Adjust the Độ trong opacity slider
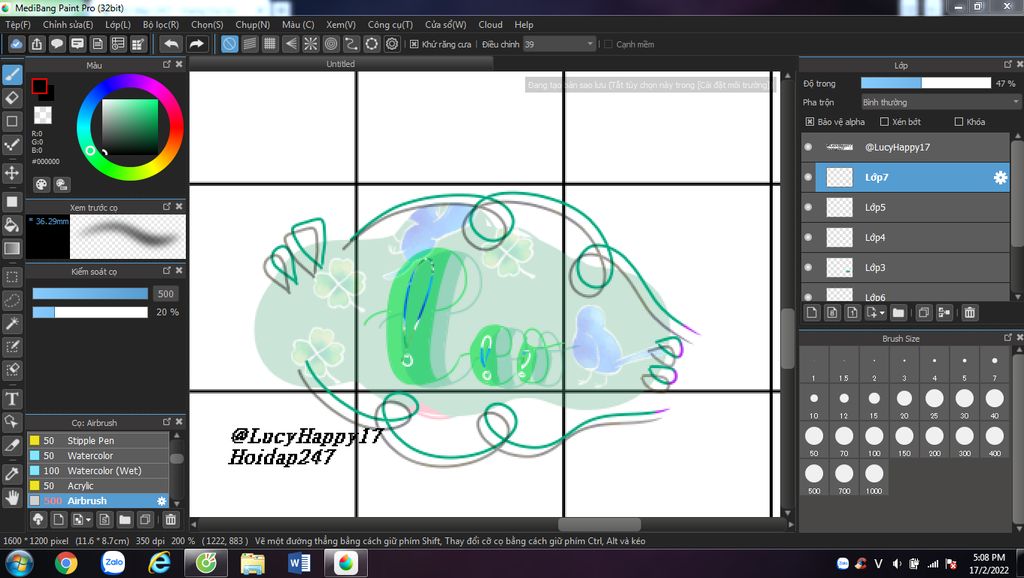Screen dimensions: 1024x578 tap(925, 83)
